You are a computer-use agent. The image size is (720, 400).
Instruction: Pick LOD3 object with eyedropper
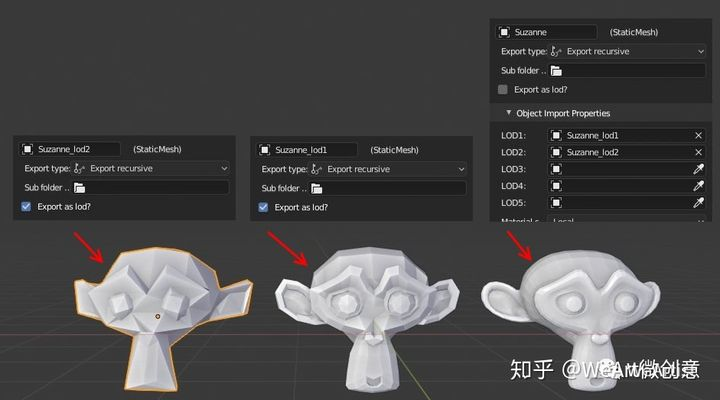[x=698, y=169]
